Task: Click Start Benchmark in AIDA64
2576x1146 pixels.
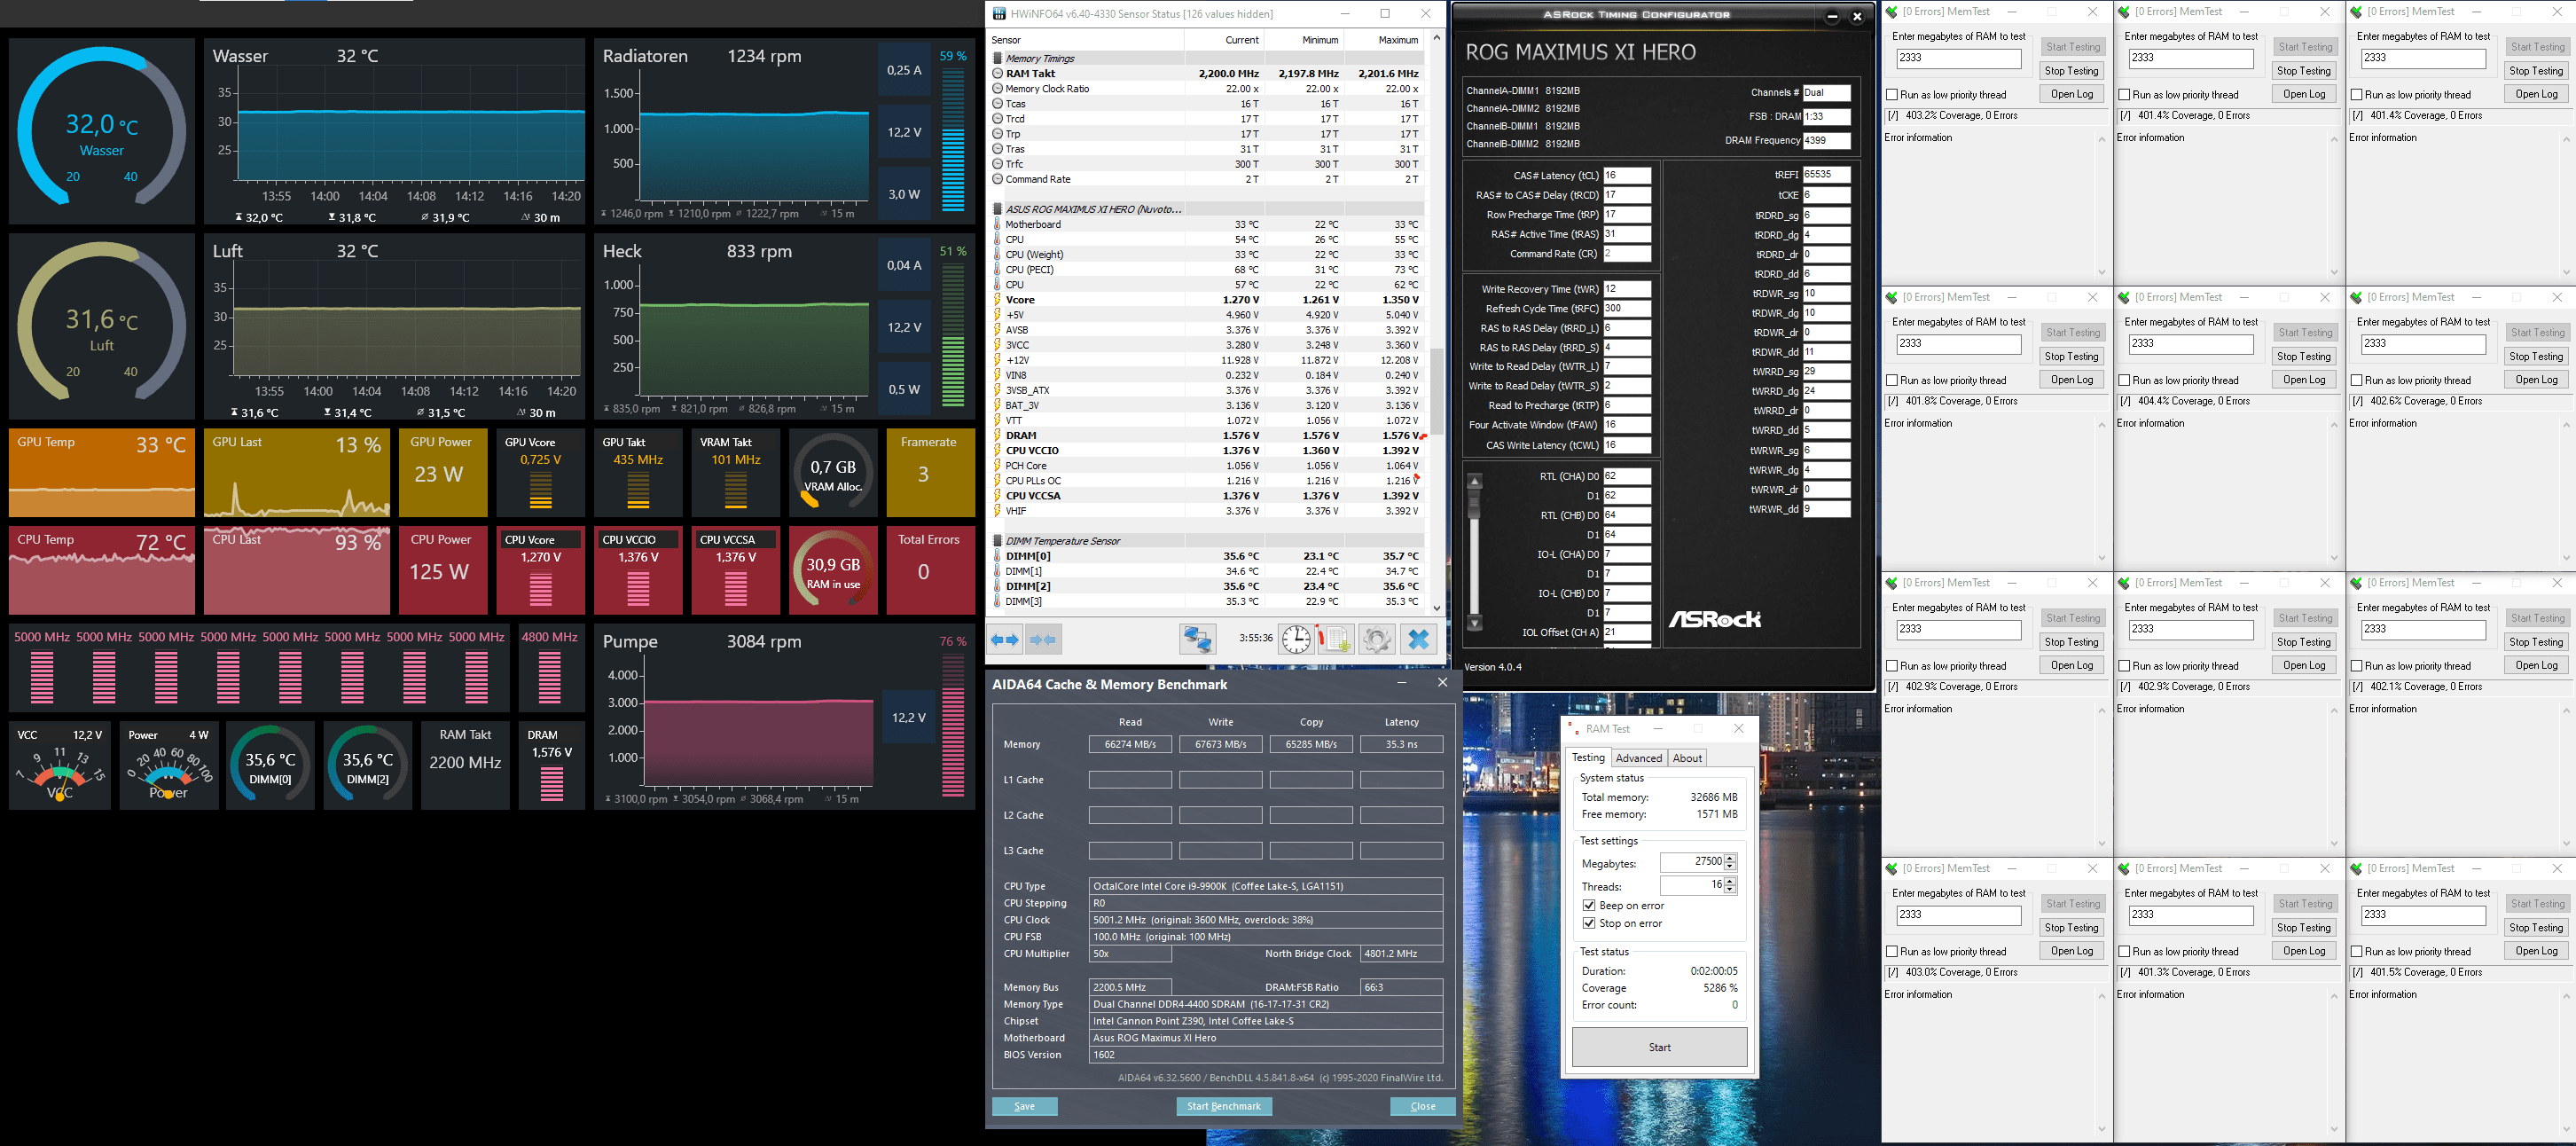Action: click(x=1224, y=1106)
